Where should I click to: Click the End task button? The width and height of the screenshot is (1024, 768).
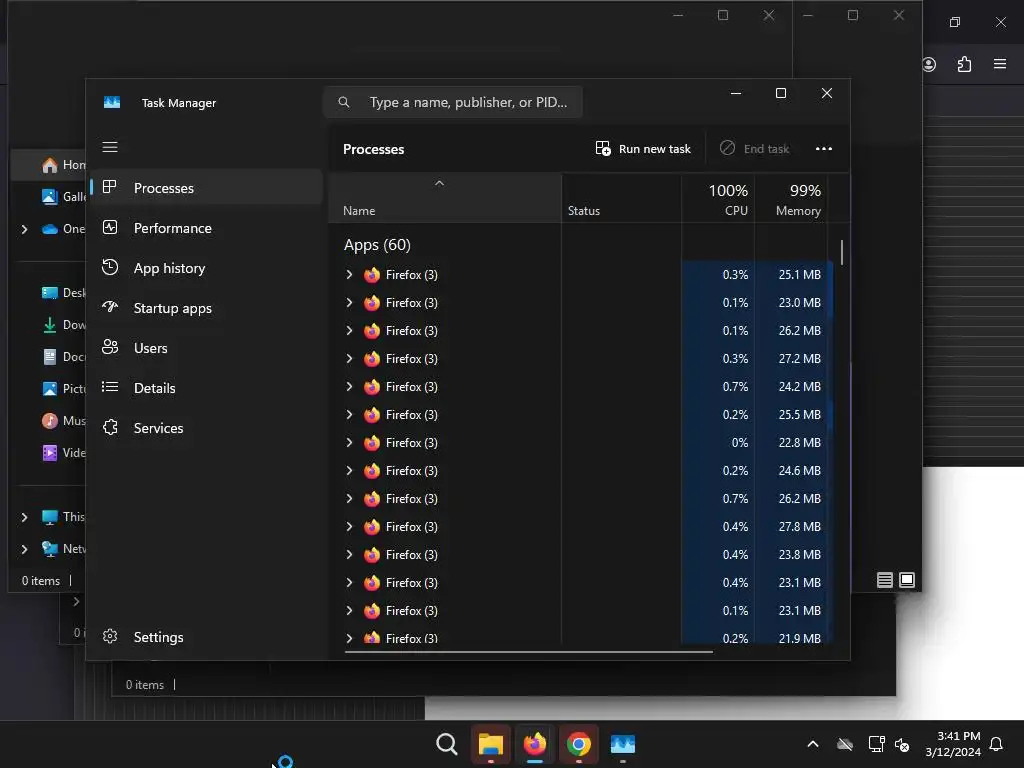[754, 149]
